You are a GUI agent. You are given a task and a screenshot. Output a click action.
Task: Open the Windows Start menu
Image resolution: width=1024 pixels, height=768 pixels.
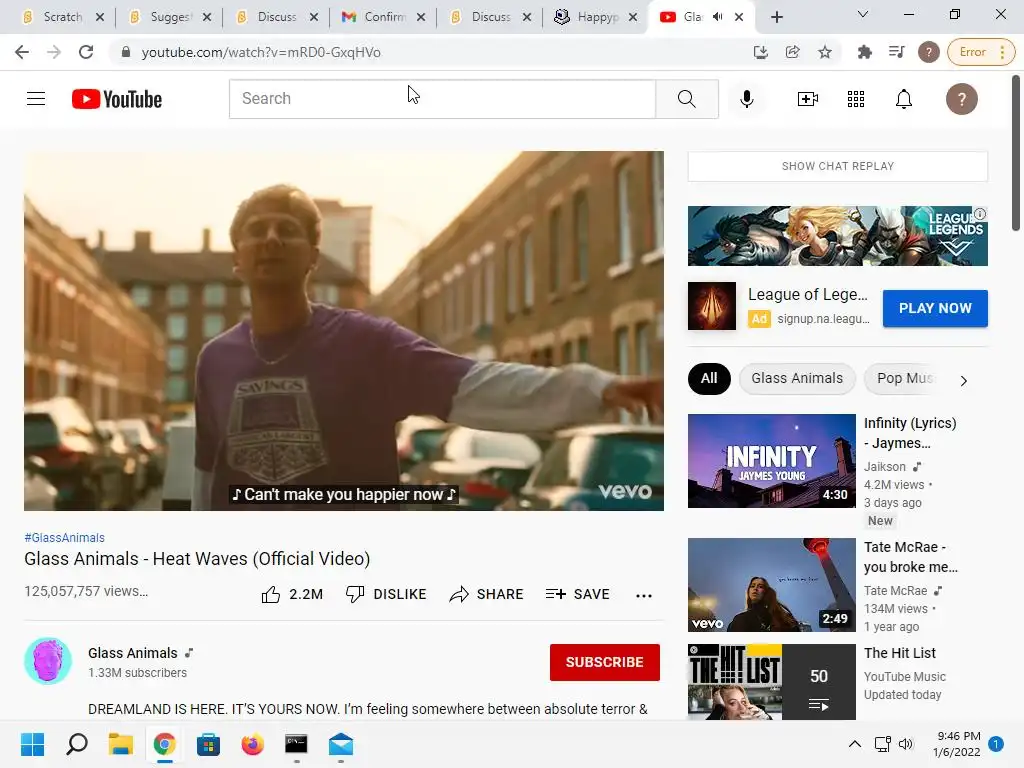click(x=32, y=744)
